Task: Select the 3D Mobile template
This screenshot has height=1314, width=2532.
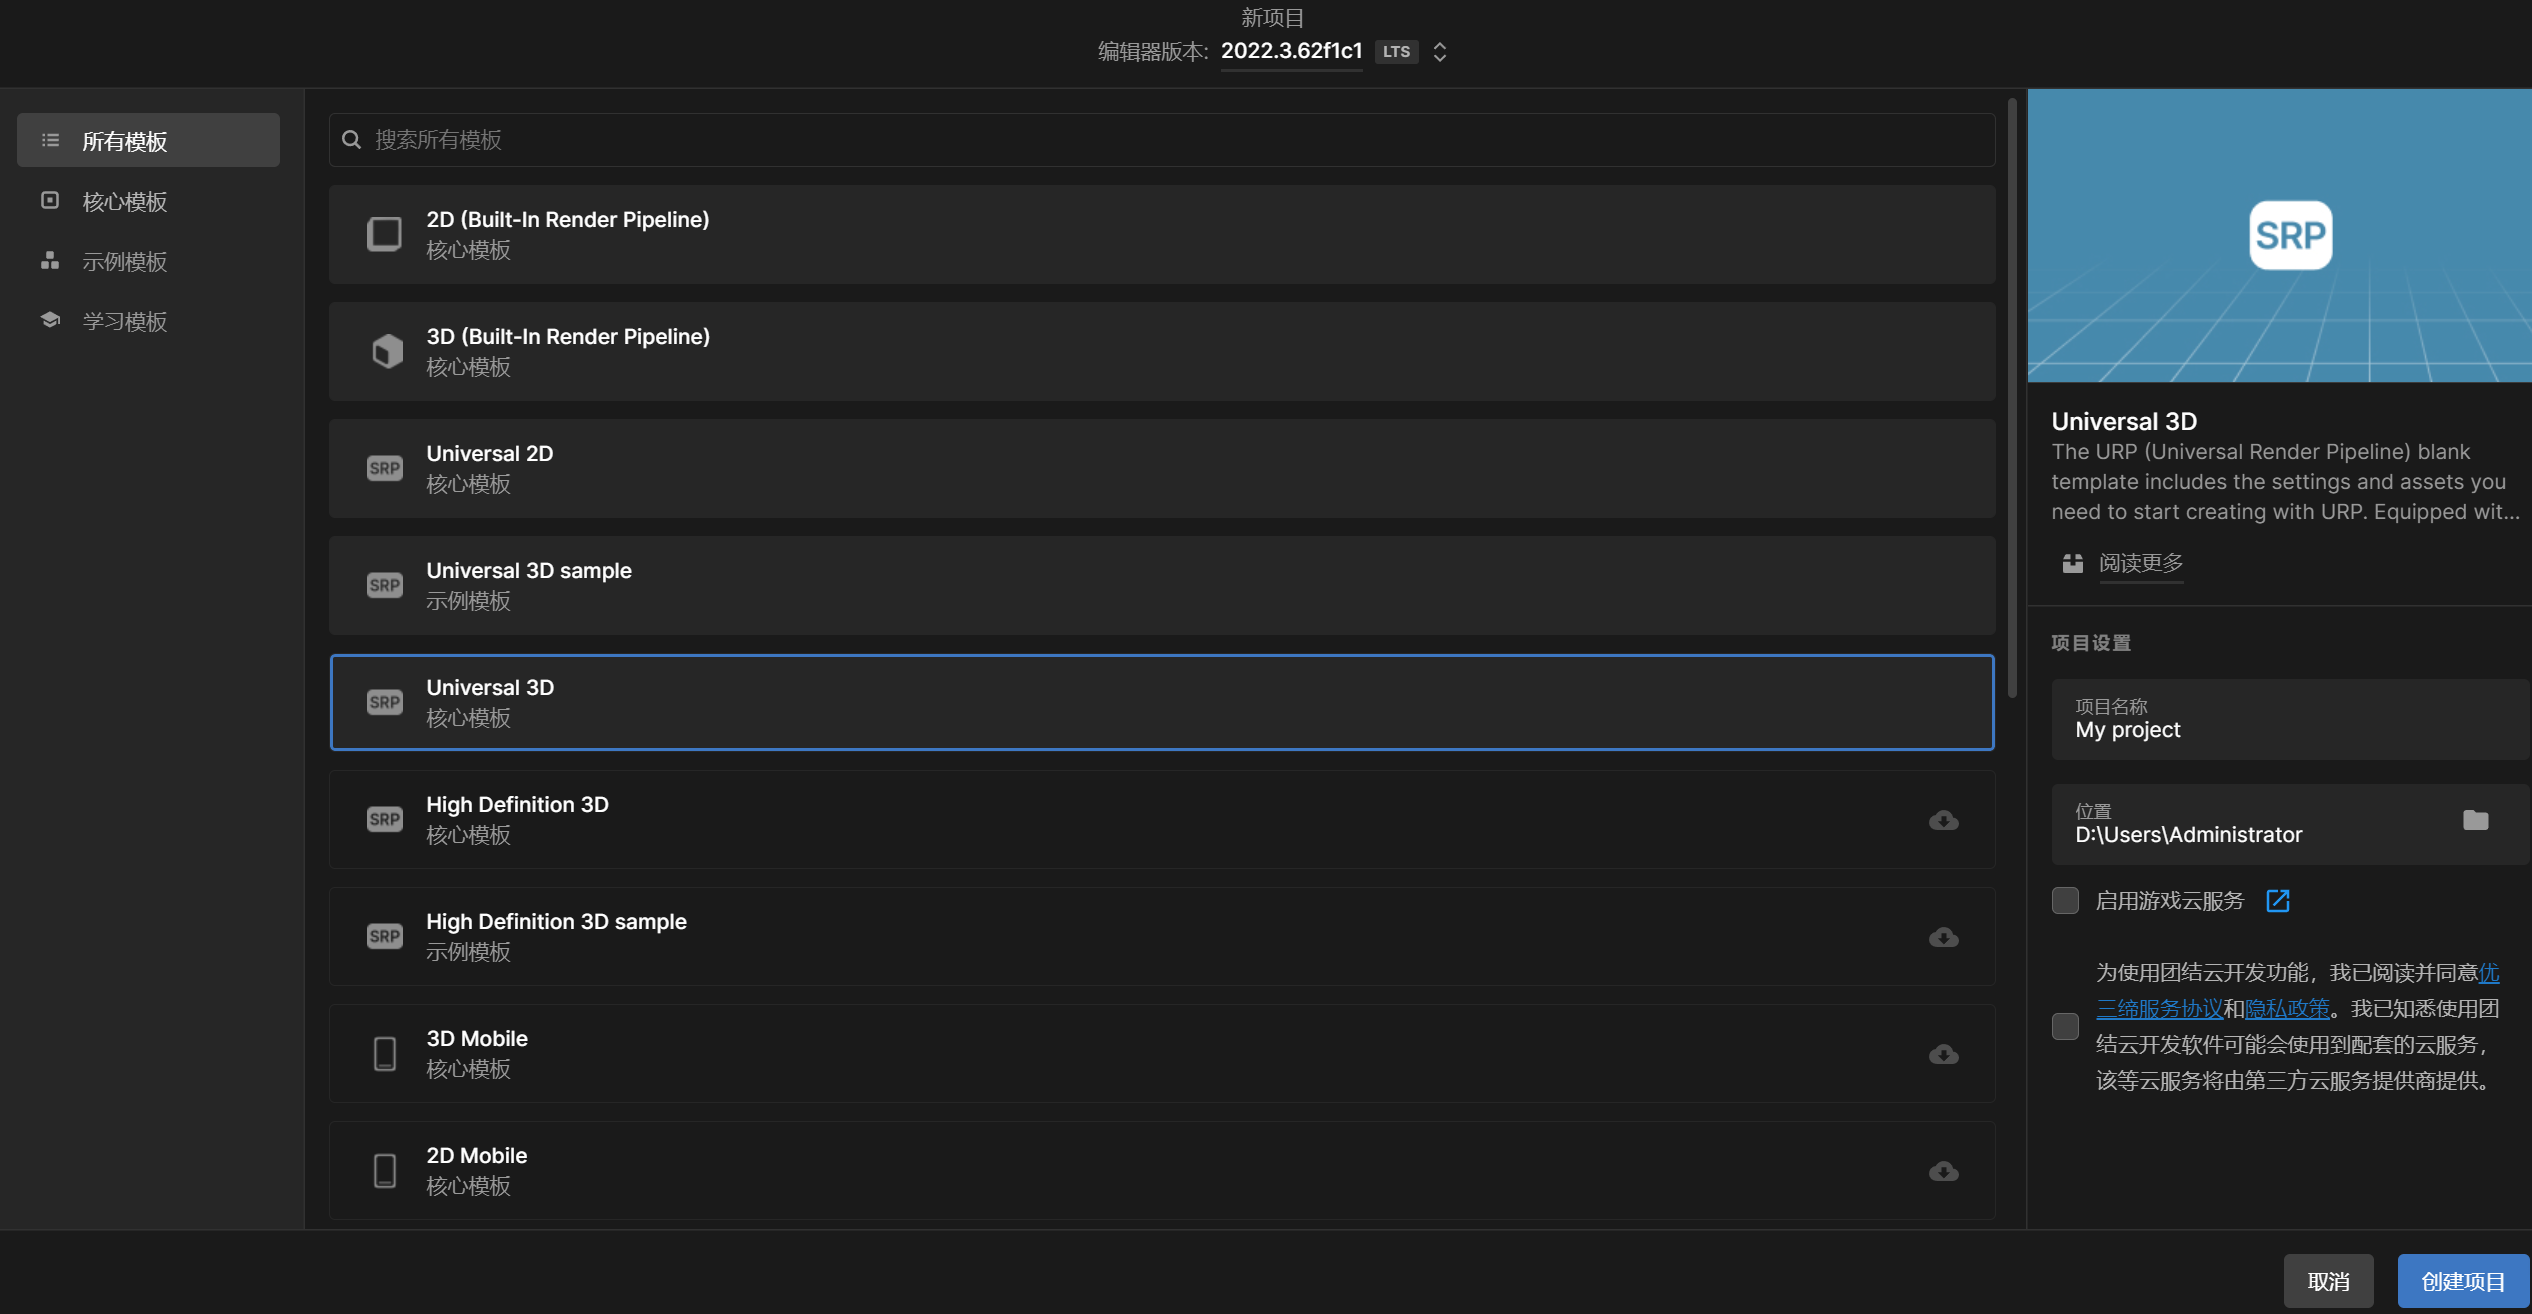Action: [1162, 1053]
